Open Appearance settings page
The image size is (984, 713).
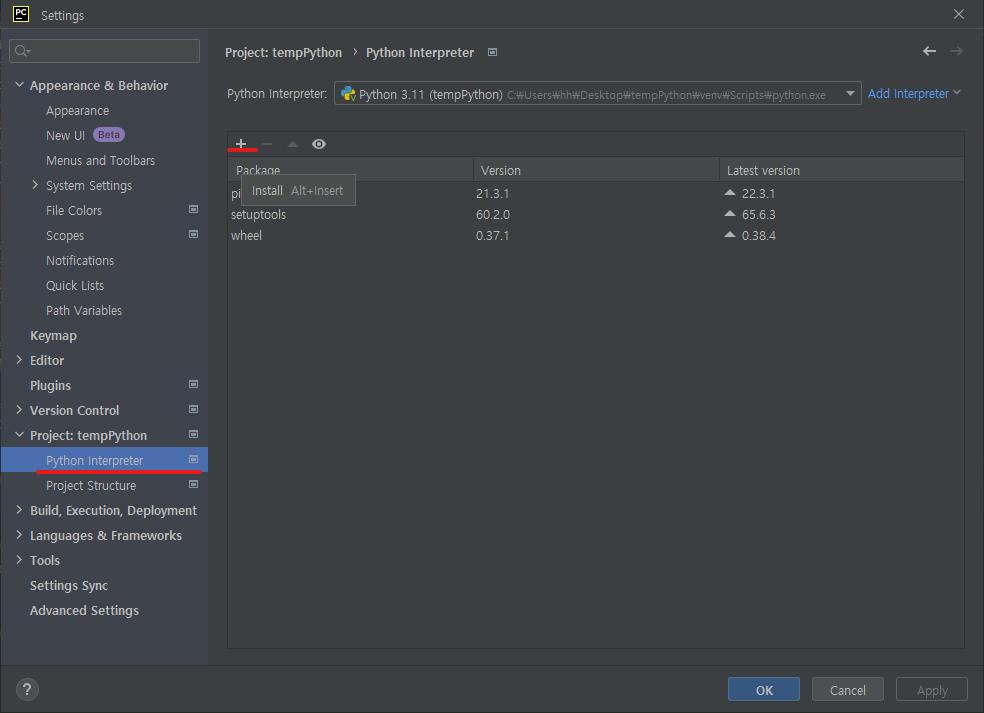pyautogui.click(x=77, y=110)
